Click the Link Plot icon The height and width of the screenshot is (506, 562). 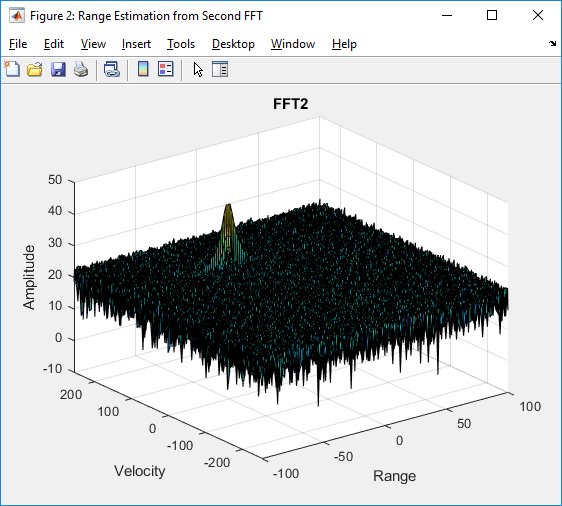pyautogui.click(x=112, y=69)
